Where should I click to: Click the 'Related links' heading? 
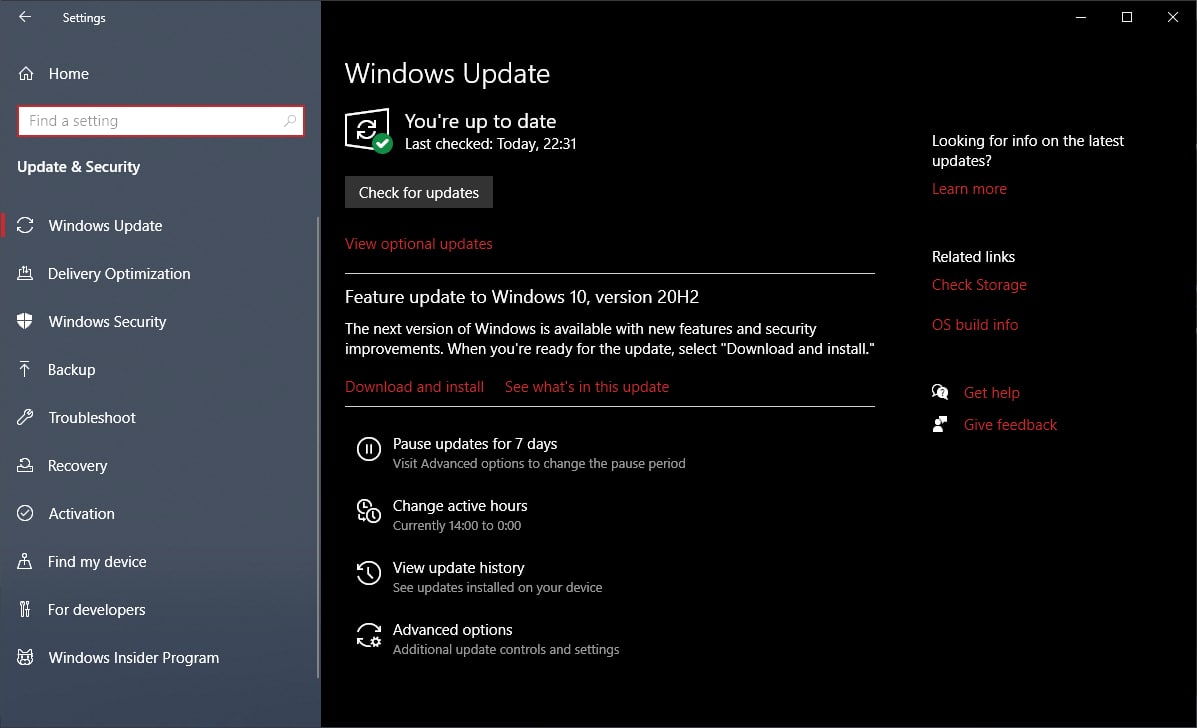tap(973, 257)
